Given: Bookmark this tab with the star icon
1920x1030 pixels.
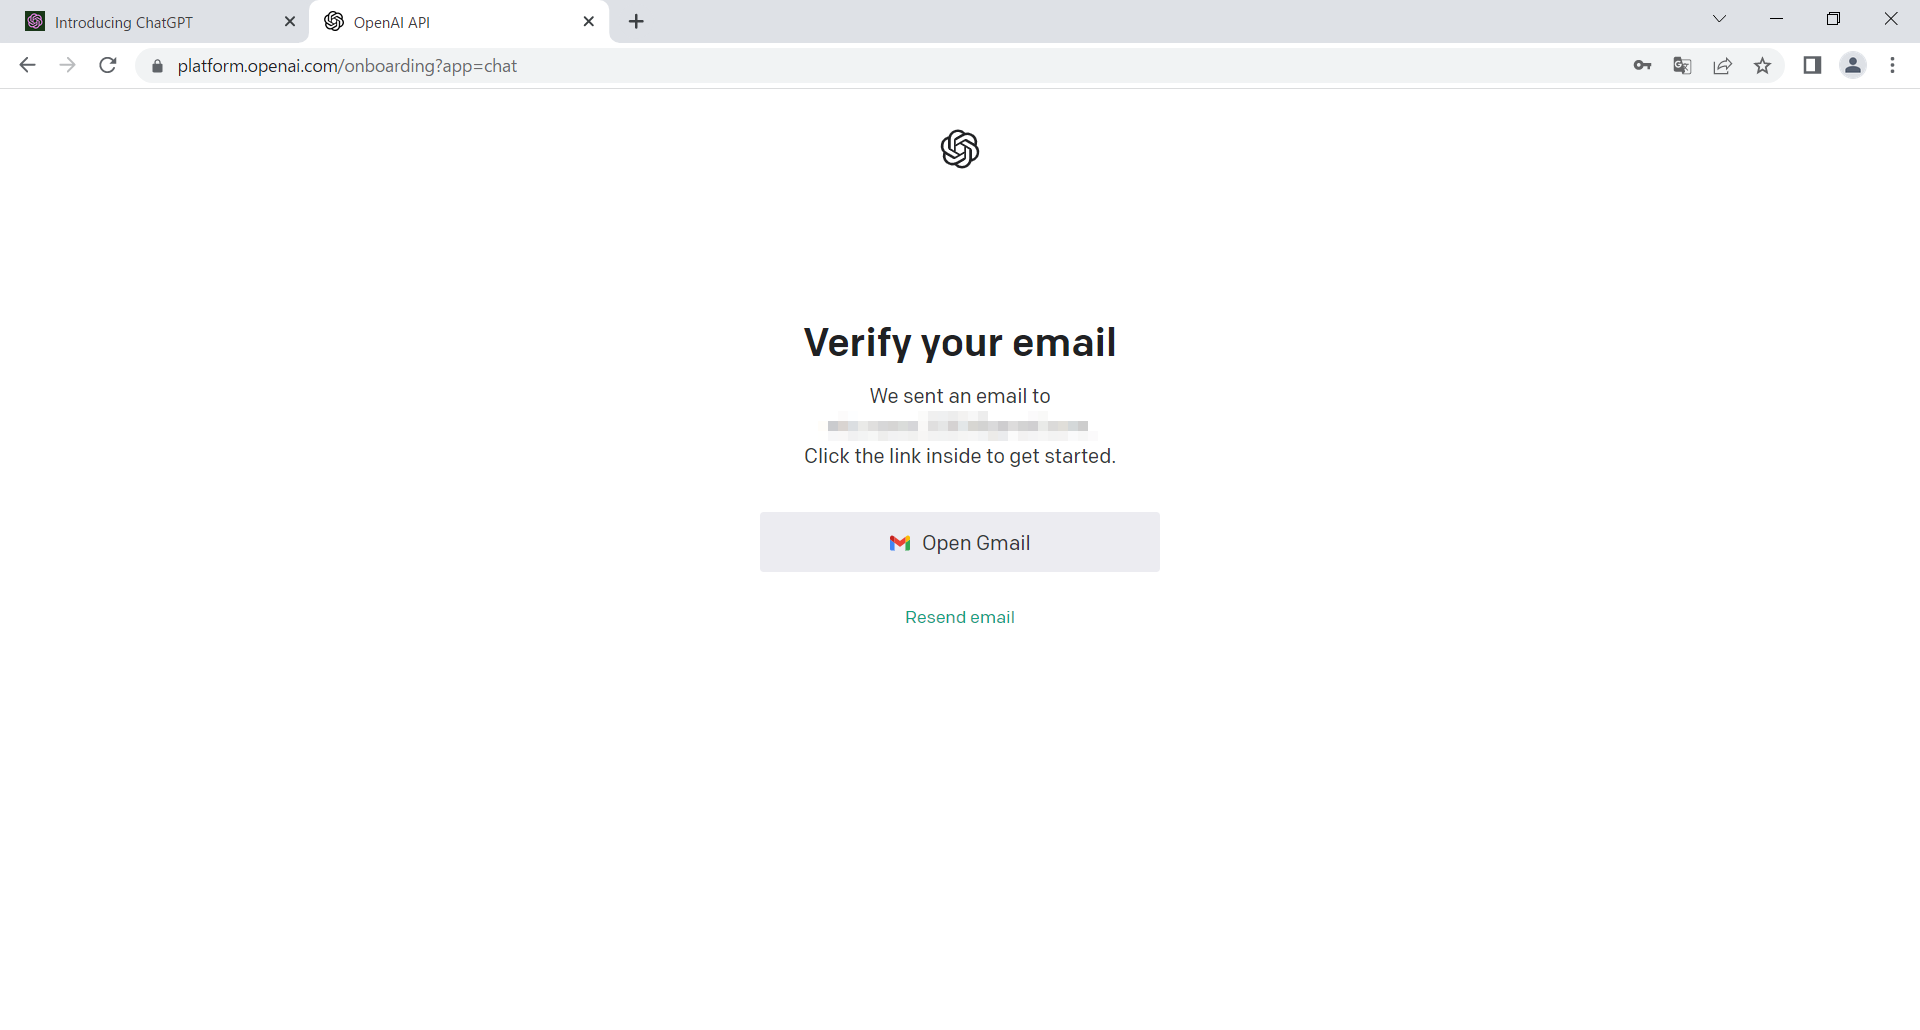Looking at the screenshot, I should [1762, 66].
